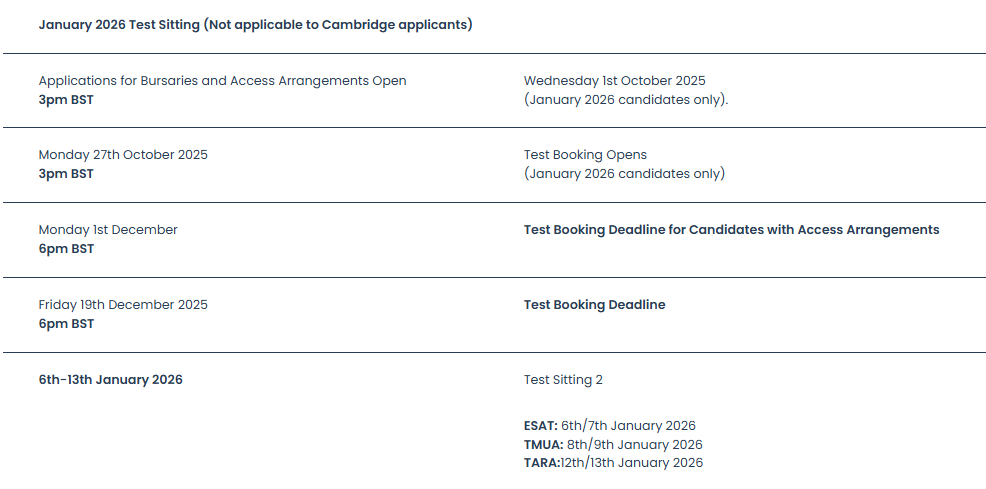Image resolution: width=986 pixels, height=489 pixels.
Task: Click the ESAT 6th/7th January 2026 line
Action: tap(609, 426)
